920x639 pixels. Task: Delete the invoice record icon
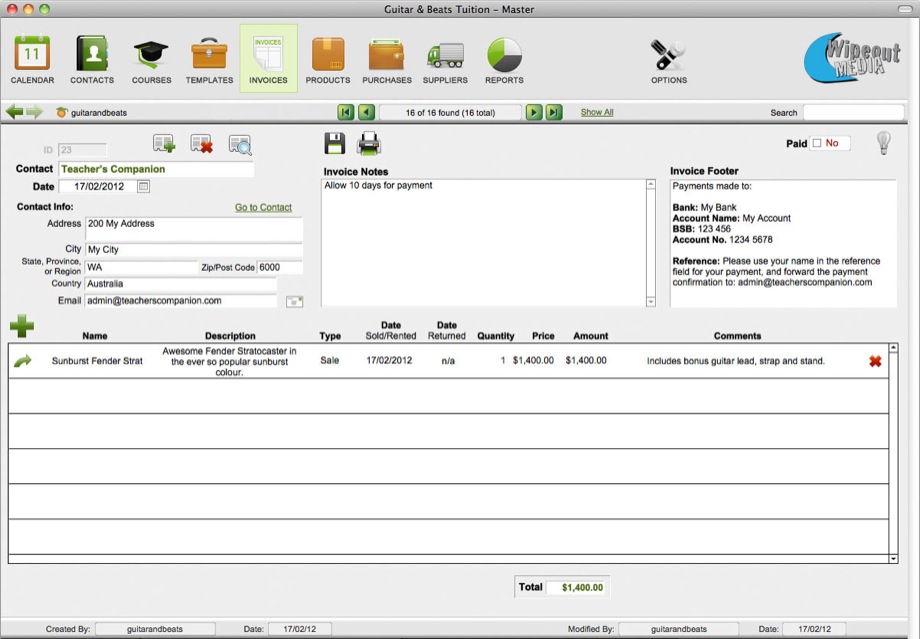coord(202,145)
